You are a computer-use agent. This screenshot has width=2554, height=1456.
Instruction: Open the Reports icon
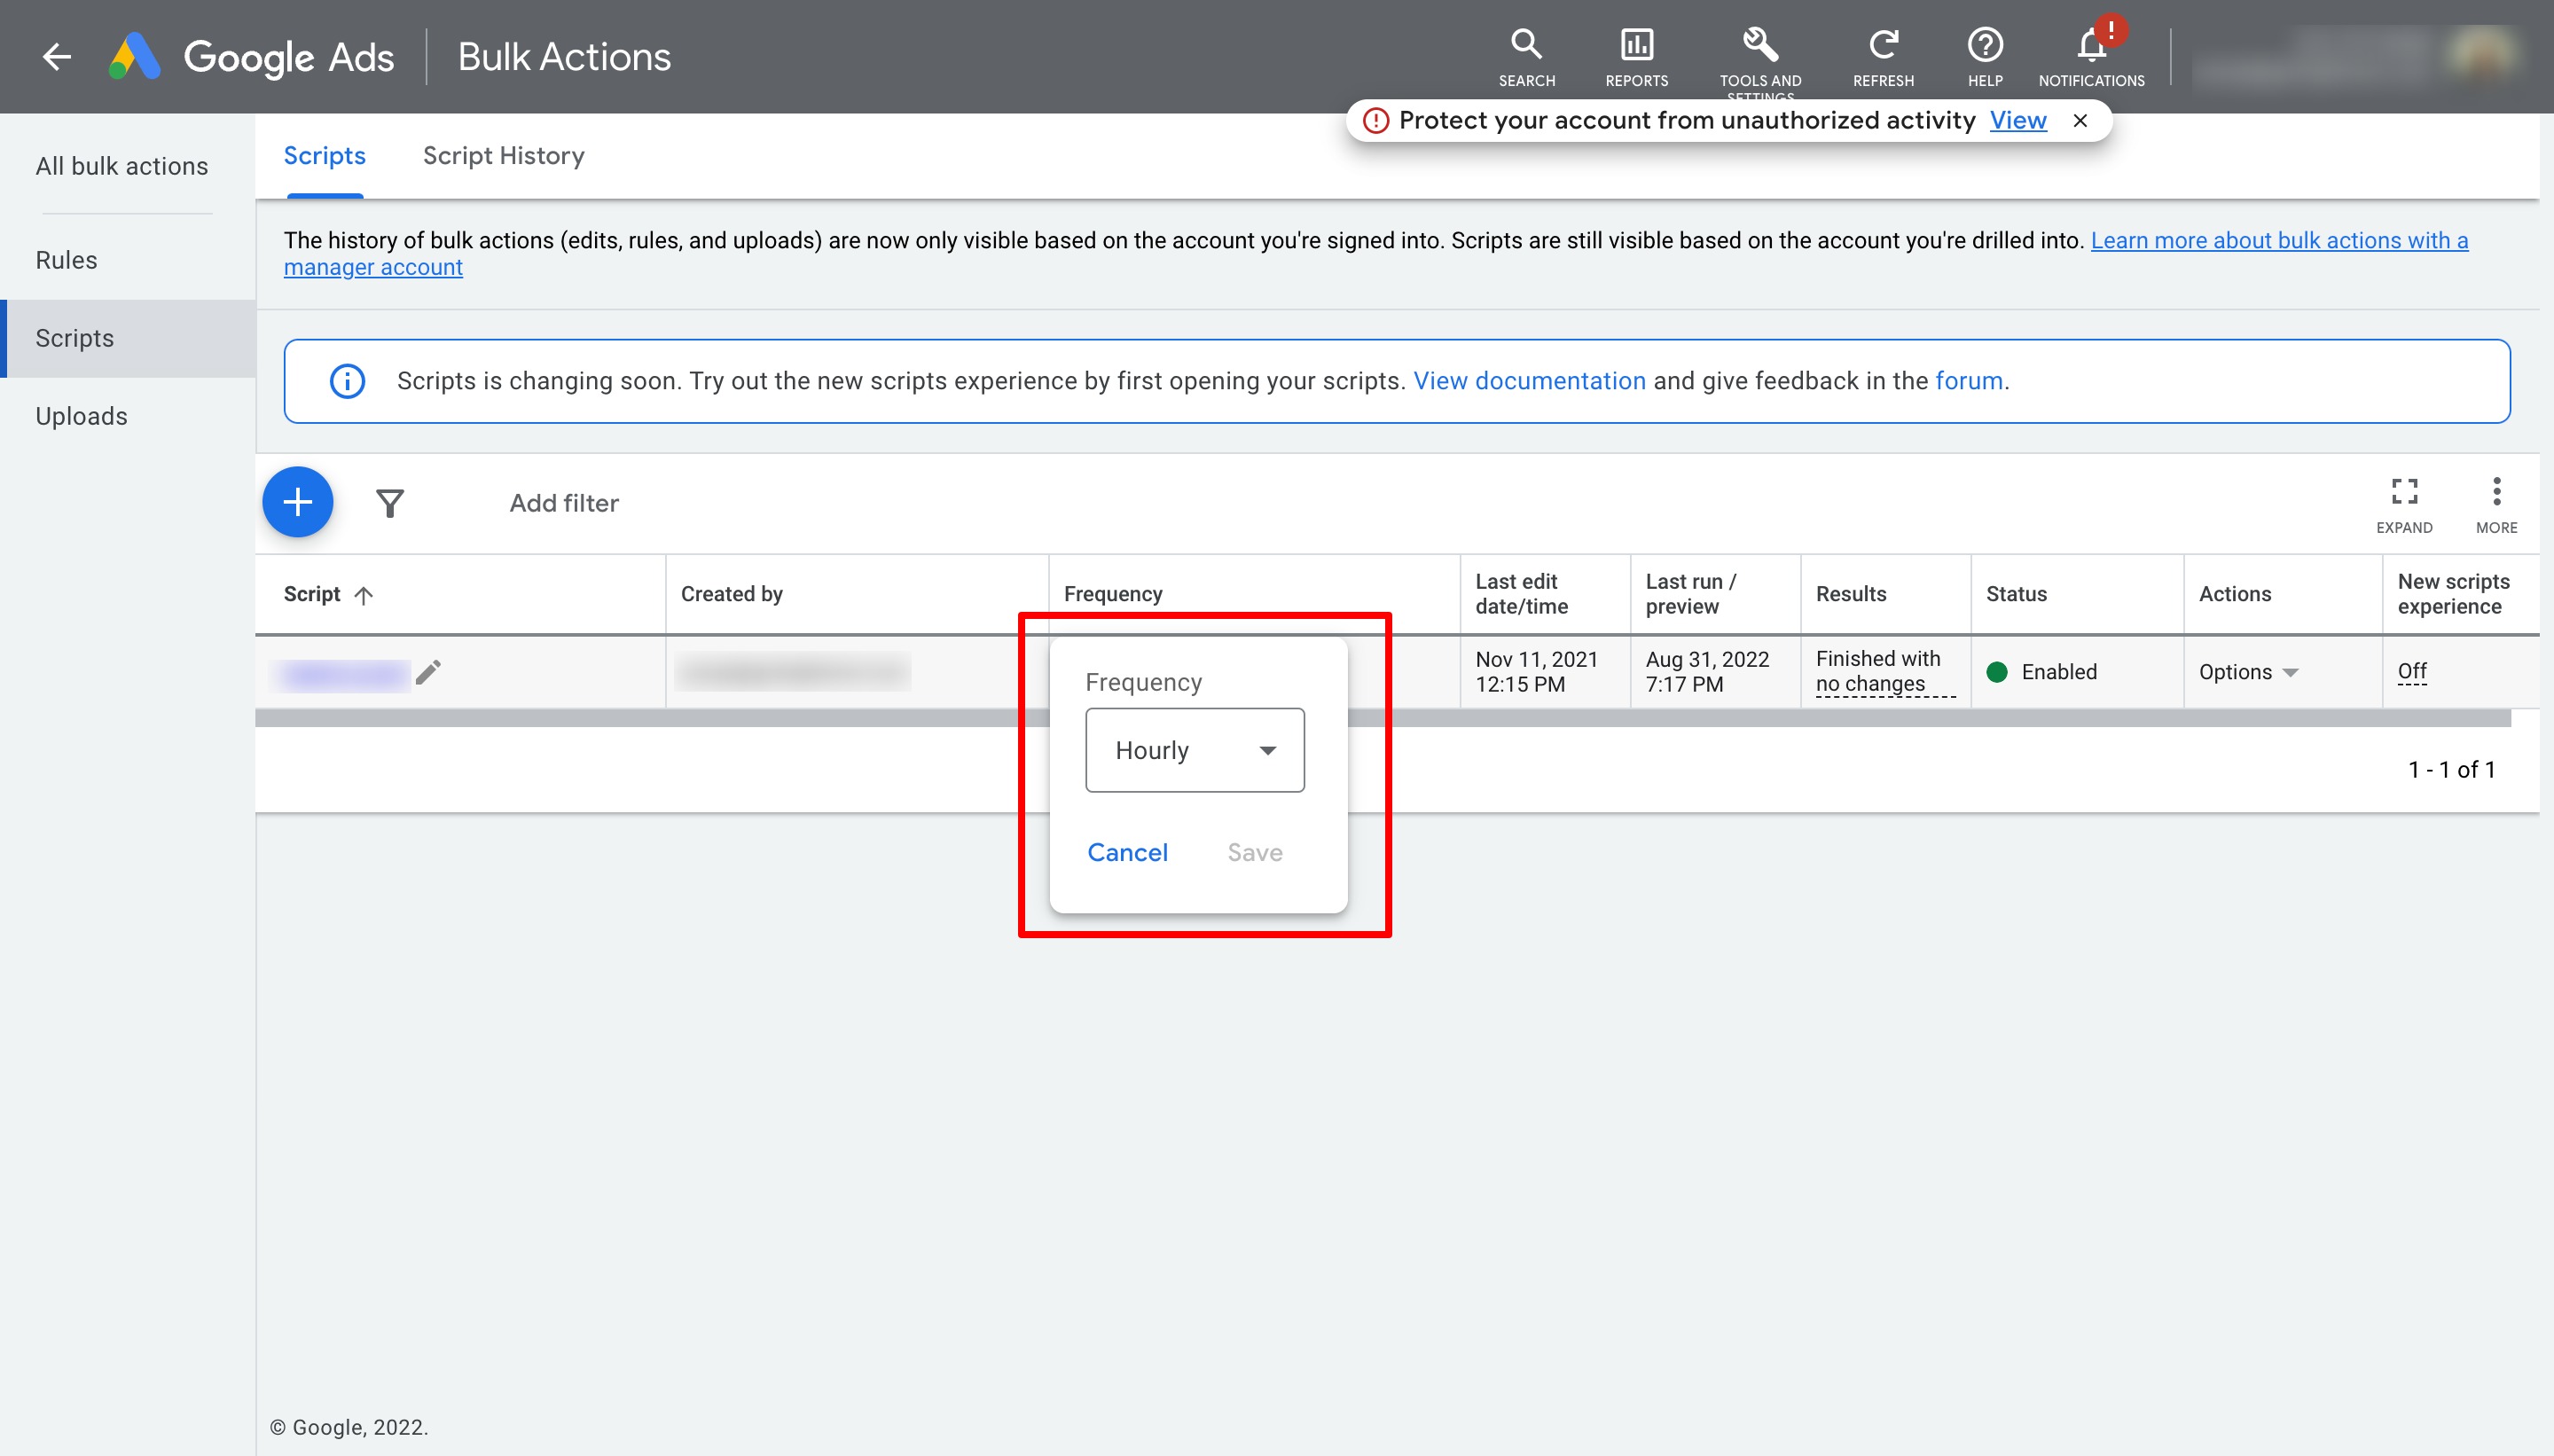coord(1636,45)
